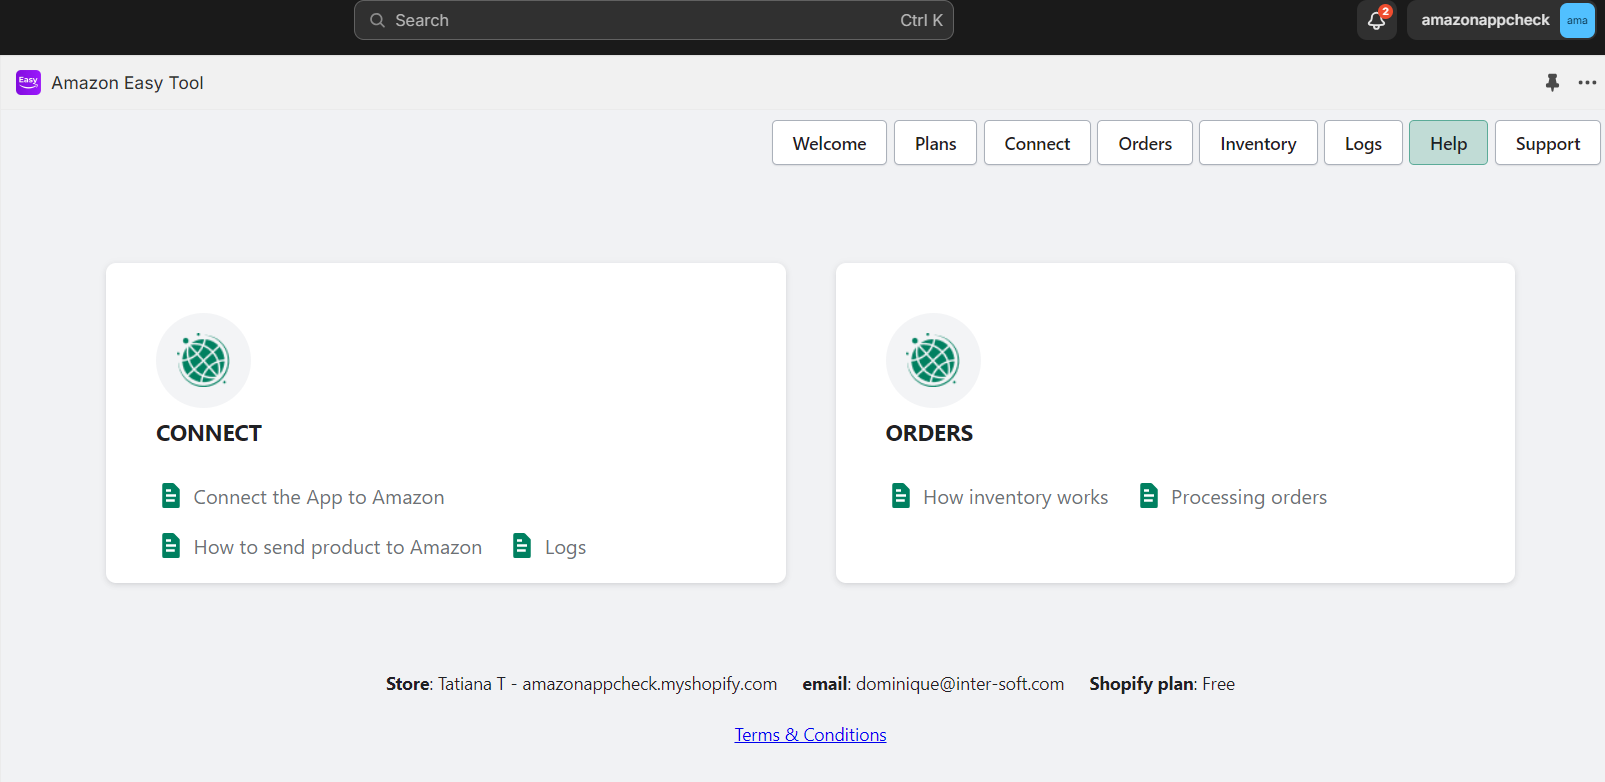1605x782 pixels.
Task: Open Connect the App to Amazon article
Action: tap(318, 497)
